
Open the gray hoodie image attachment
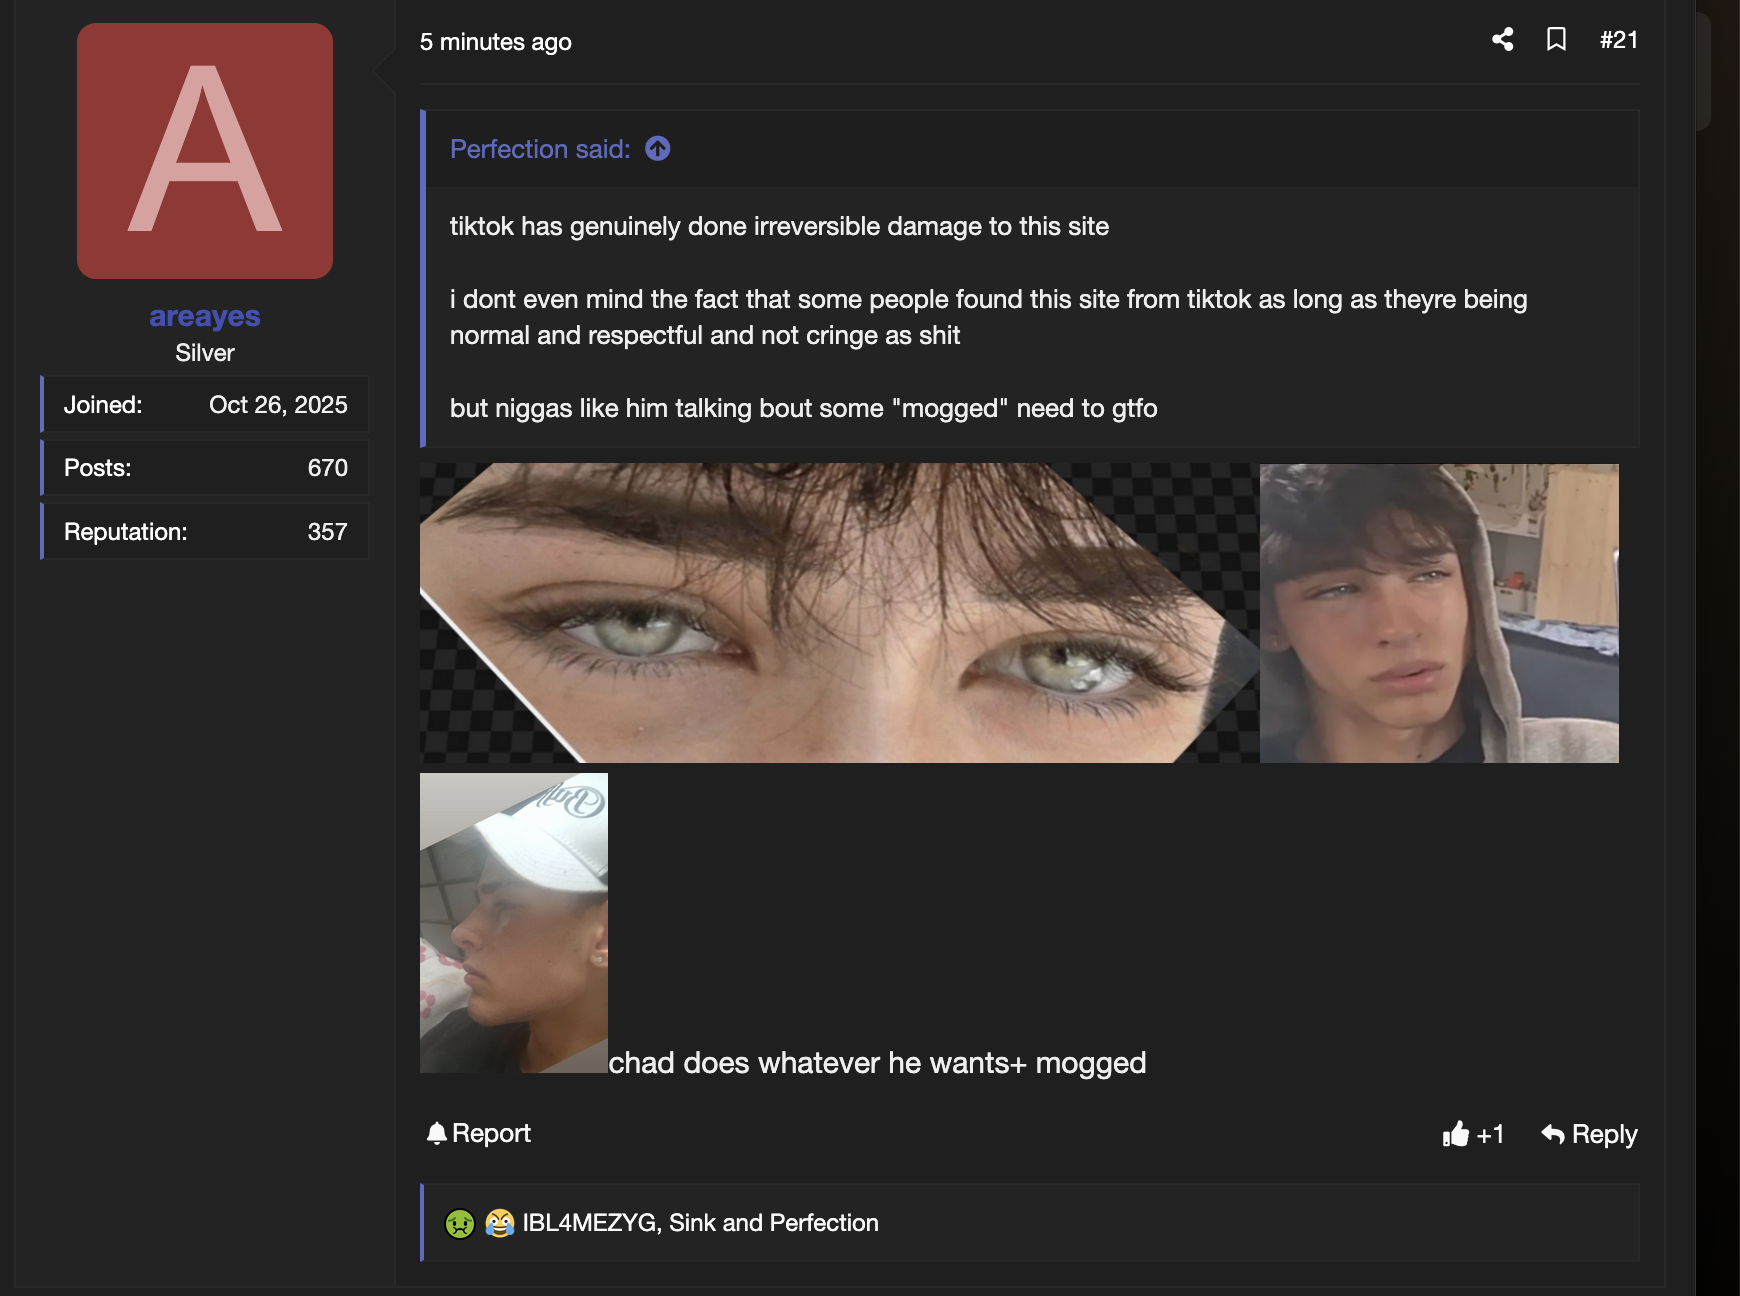[x=1438, y=613]
